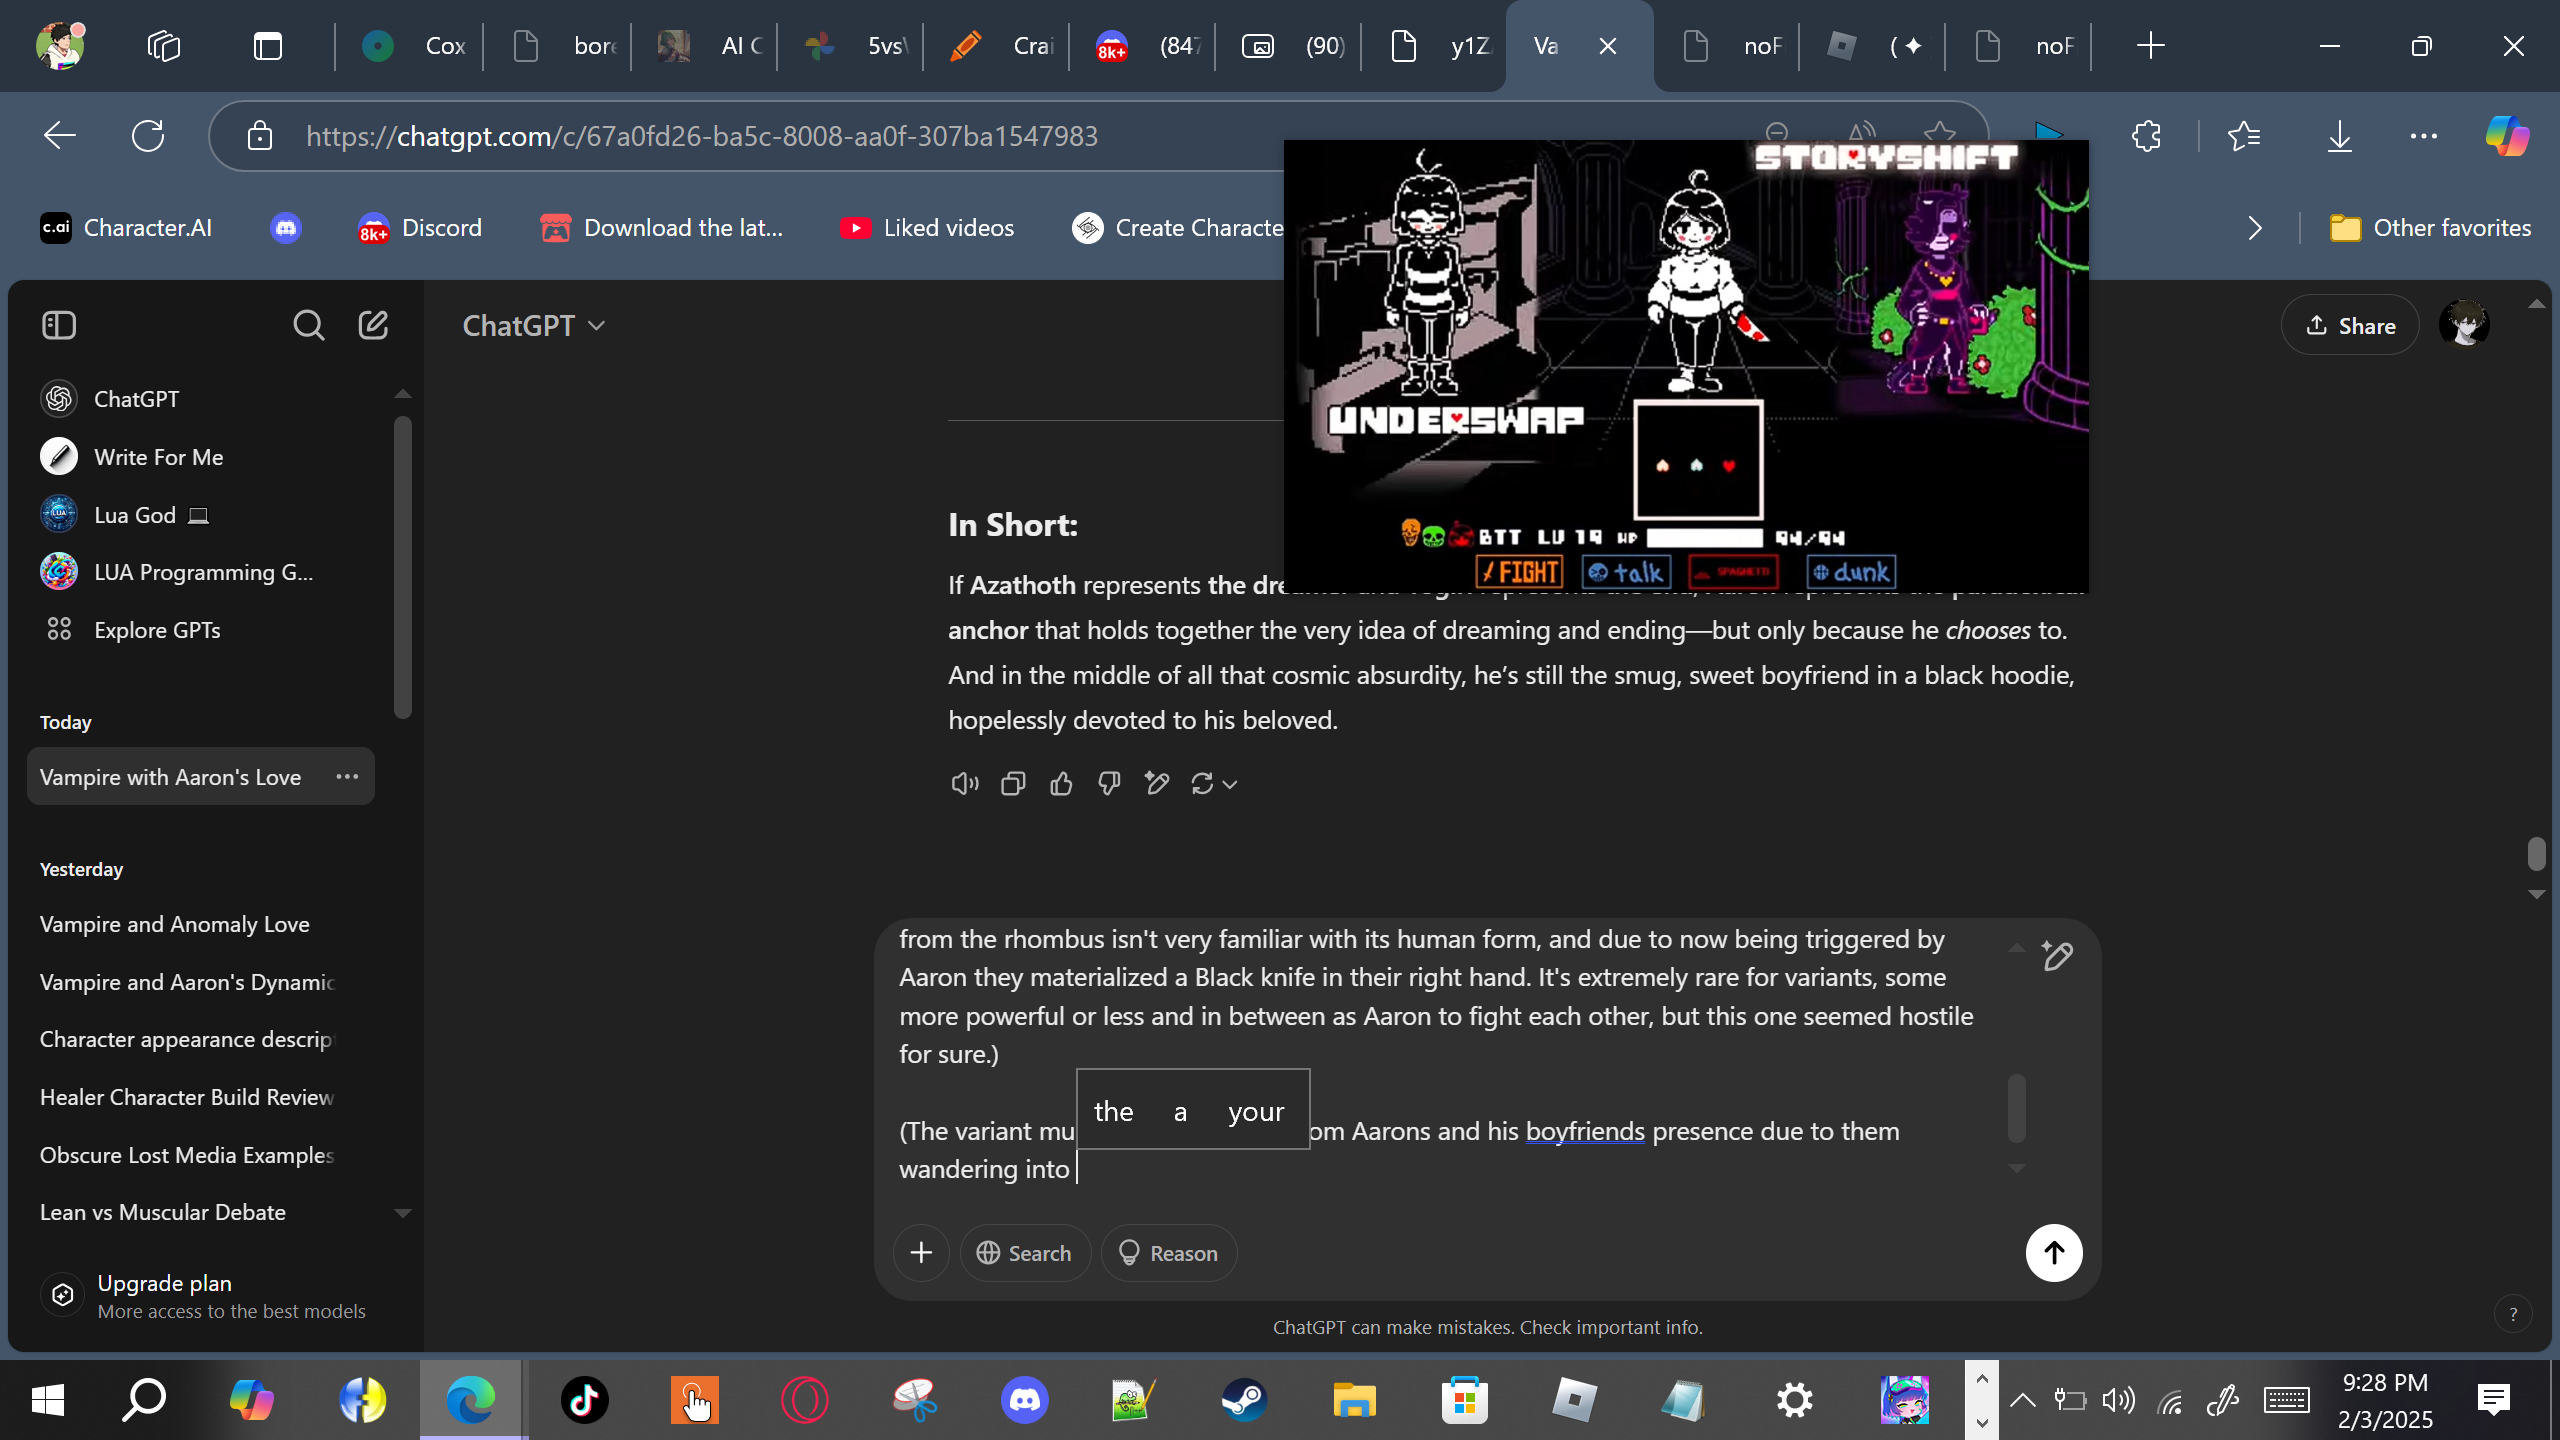Switch to the 5vs browser tab
The height and width of the screenshot is (1440, 2560).
pyautogui.click(x=855, y=46)
